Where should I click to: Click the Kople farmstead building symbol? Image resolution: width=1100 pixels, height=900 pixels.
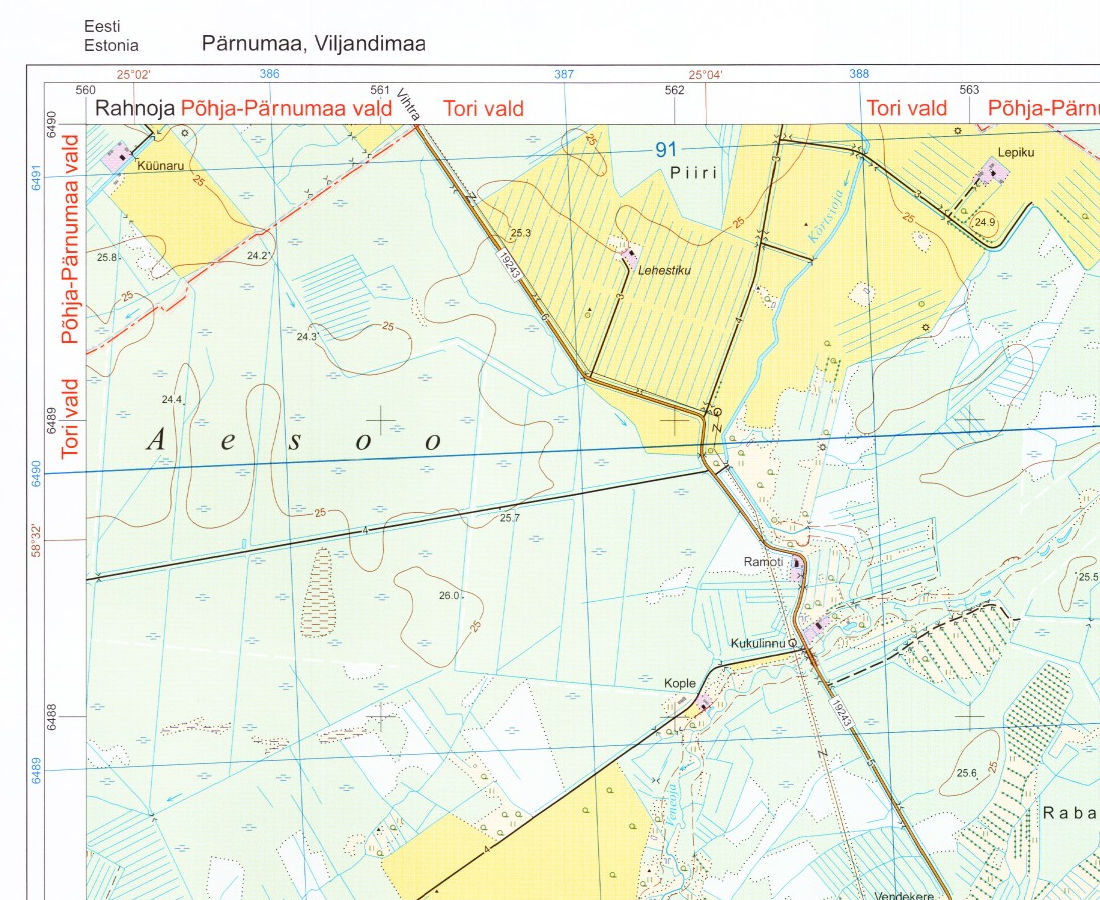(705, 703)
